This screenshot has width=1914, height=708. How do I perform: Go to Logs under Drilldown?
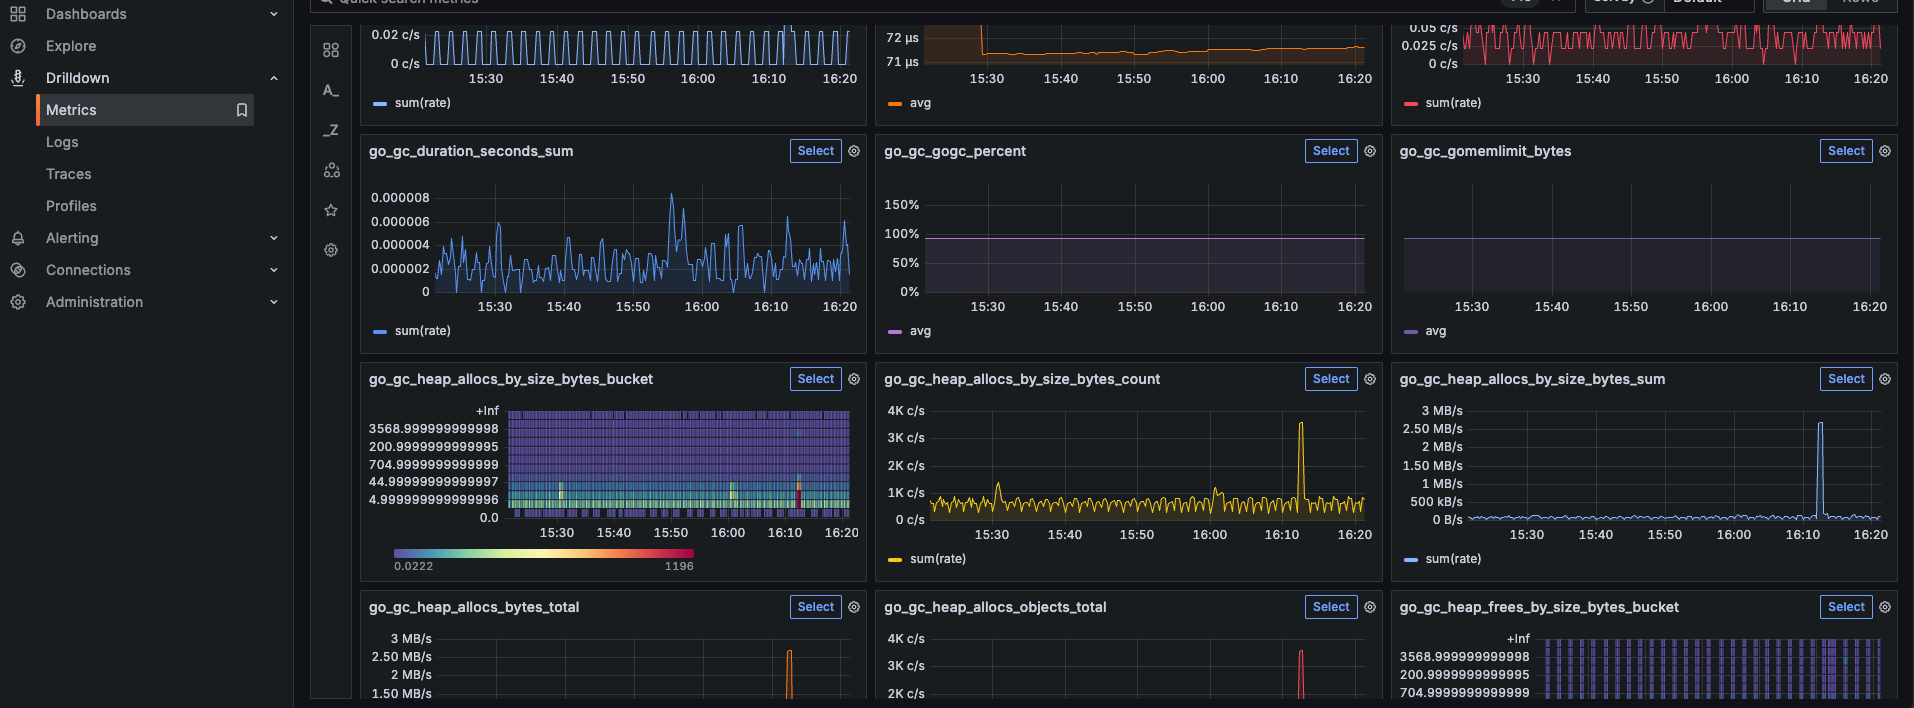tap(62, 142)
